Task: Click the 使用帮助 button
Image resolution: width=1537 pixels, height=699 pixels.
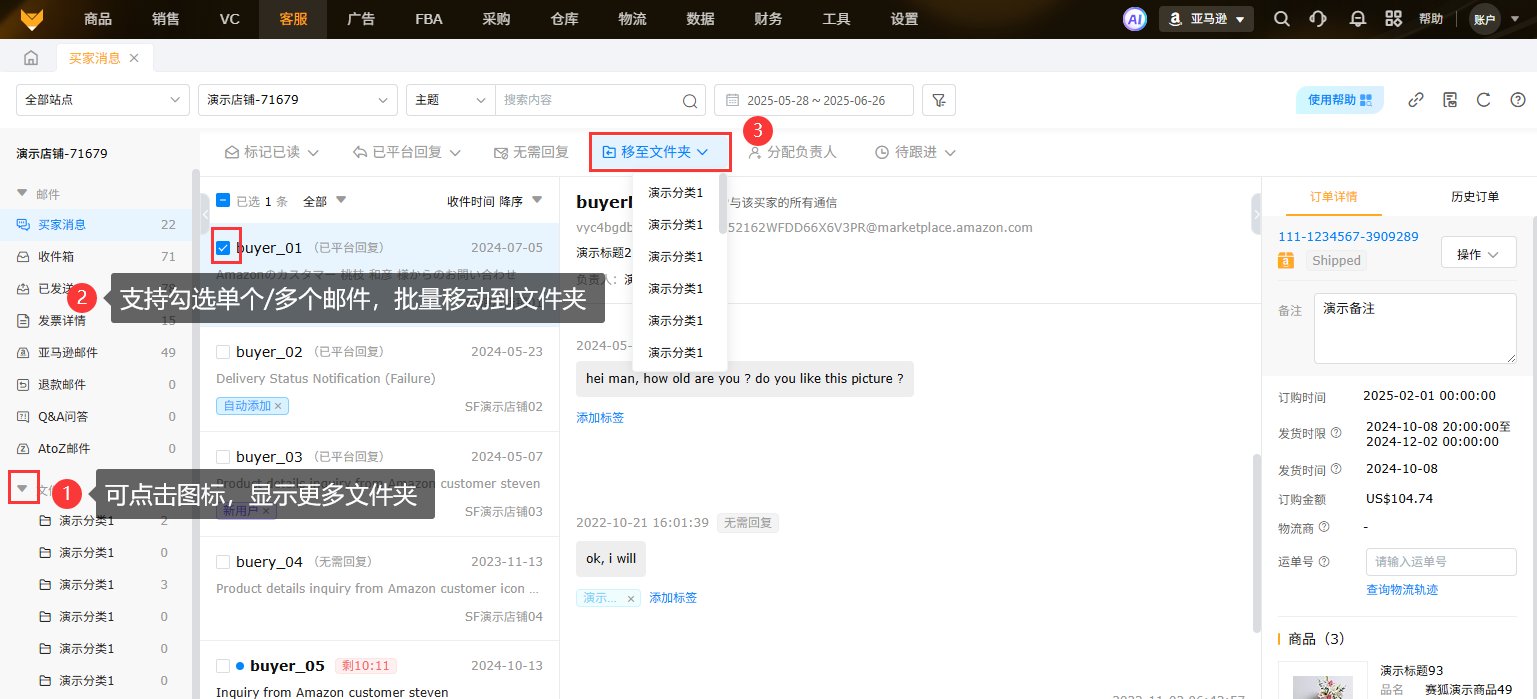Action: pos(1339,100)
